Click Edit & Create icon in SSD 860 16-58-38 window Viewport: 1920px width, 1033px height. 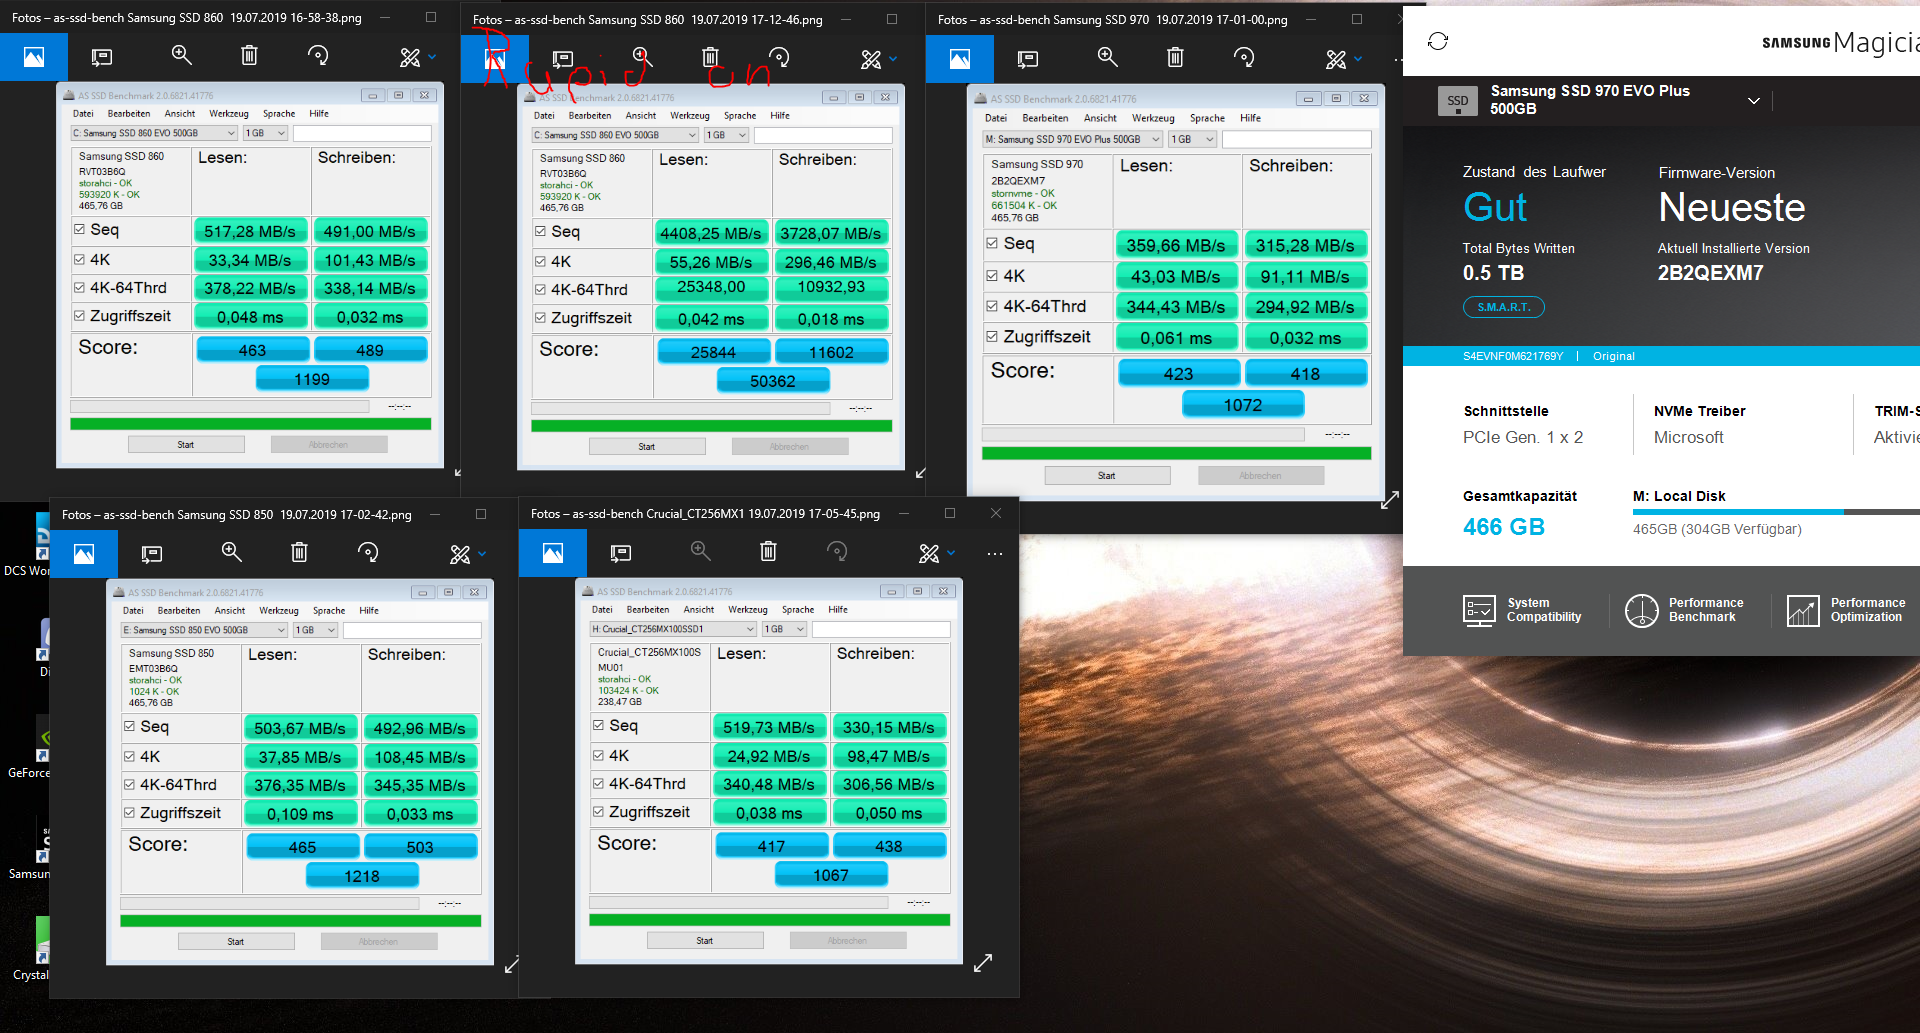(x=410, y=57)
